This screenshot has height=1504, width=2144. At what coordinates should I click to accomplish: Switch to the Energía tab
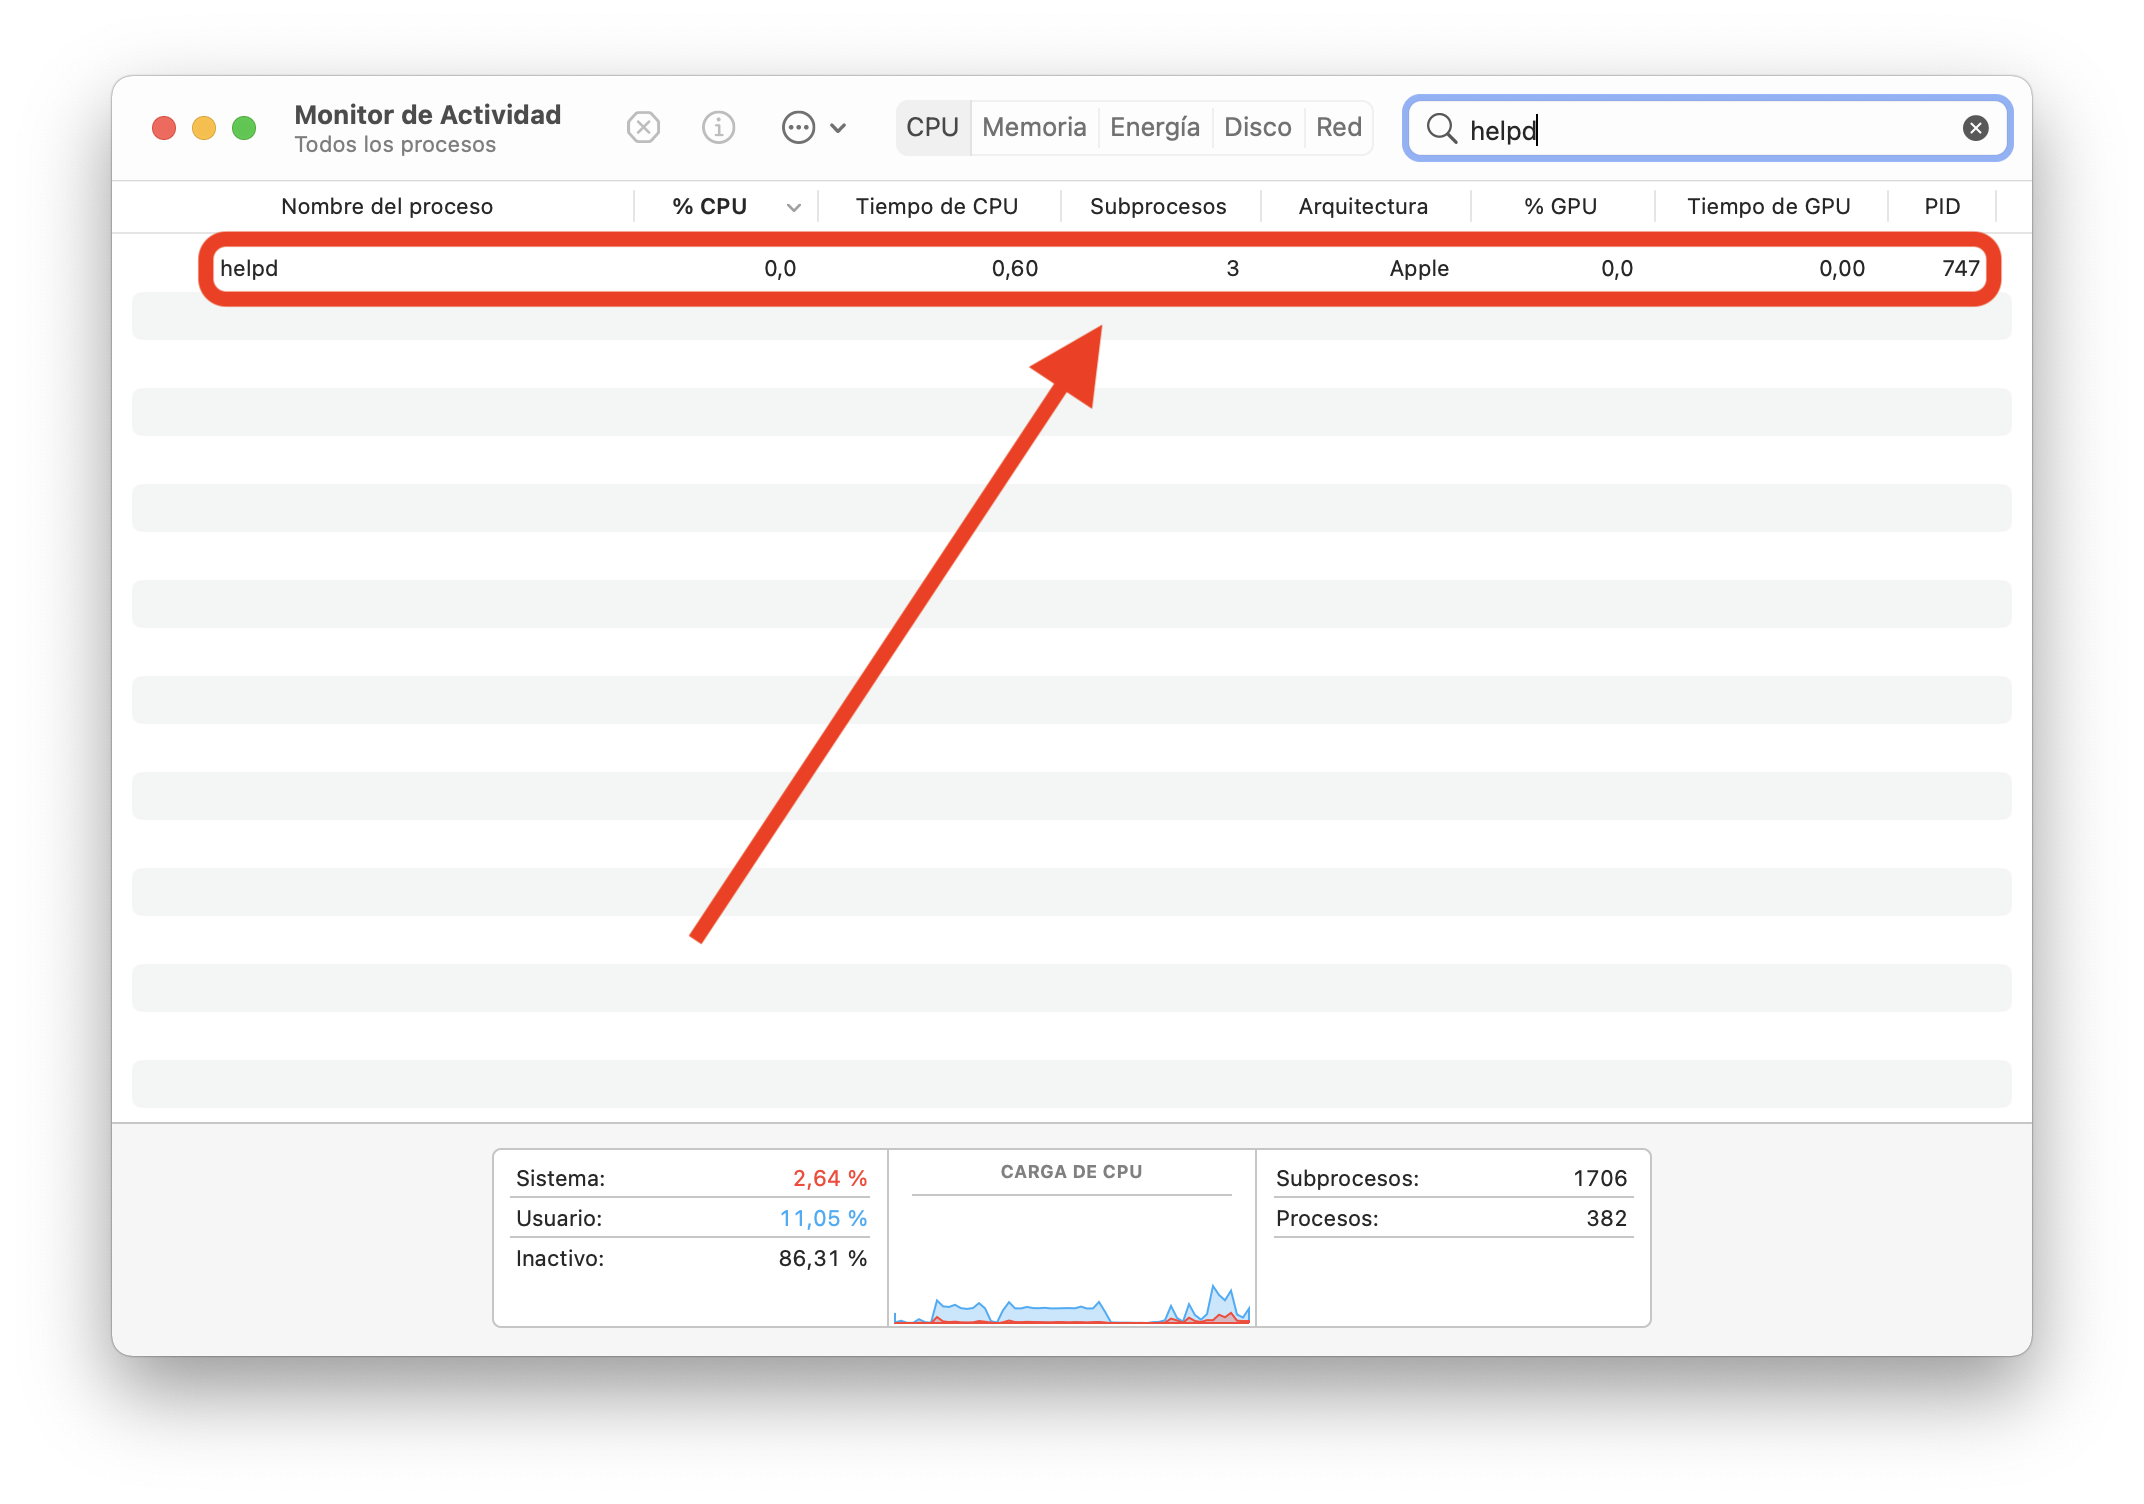pyautogui.click(x=1154, y=128)
